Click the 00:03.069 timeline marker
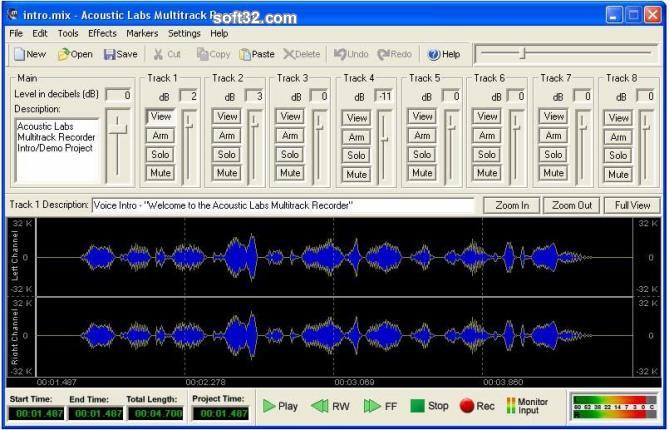This screenshot has width=669, height=430. point(354,382)
